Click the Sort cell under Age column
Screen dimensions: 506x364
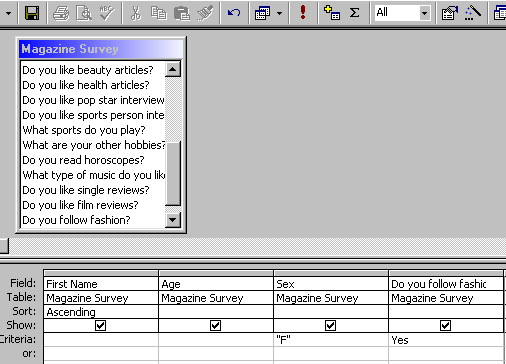point(216,312)
